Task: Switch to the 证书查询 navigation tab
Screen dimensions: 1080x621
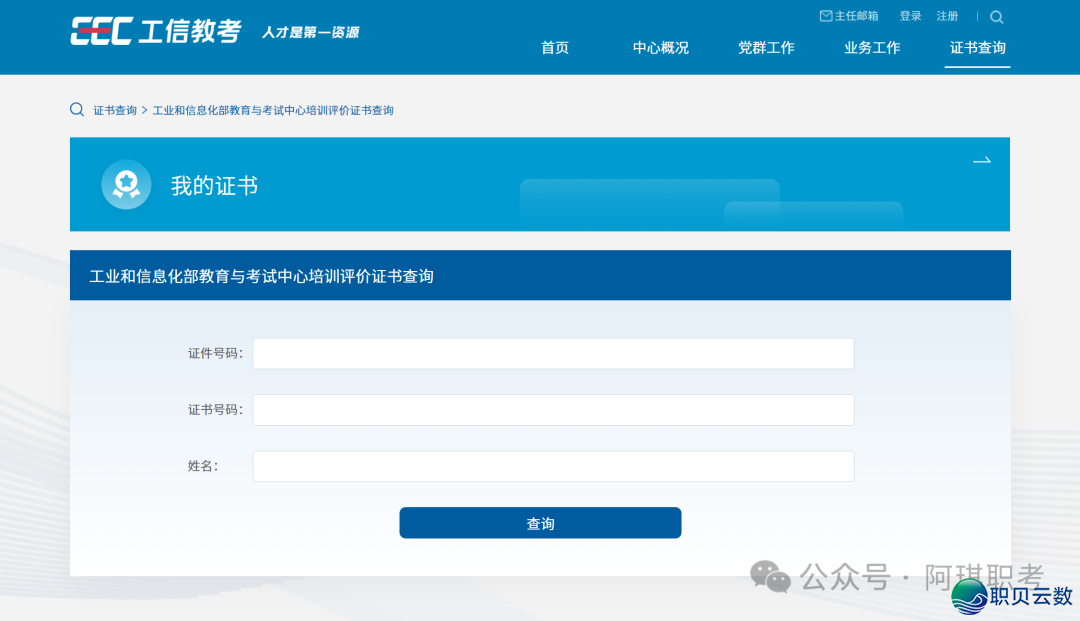Action: click(x=977, y=48)
